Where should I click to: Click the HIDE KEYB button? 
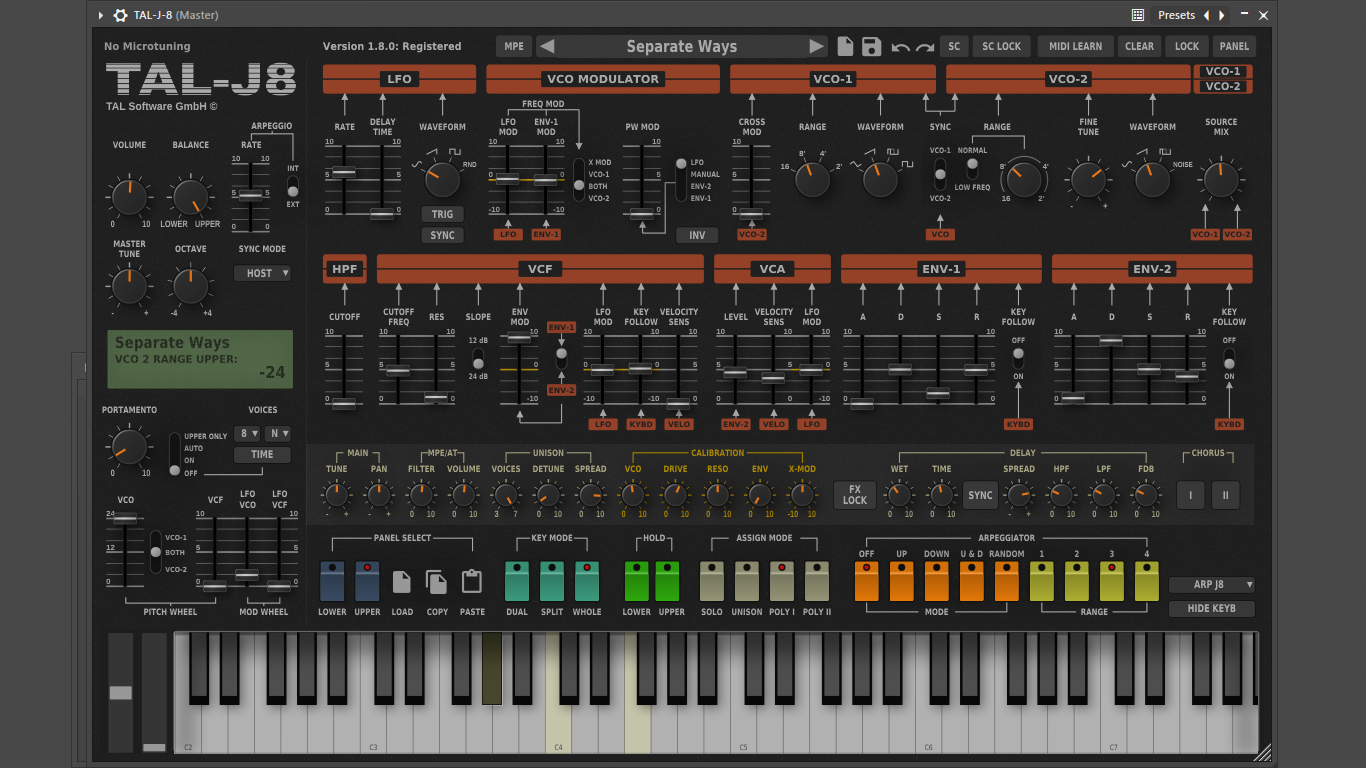1211,608
